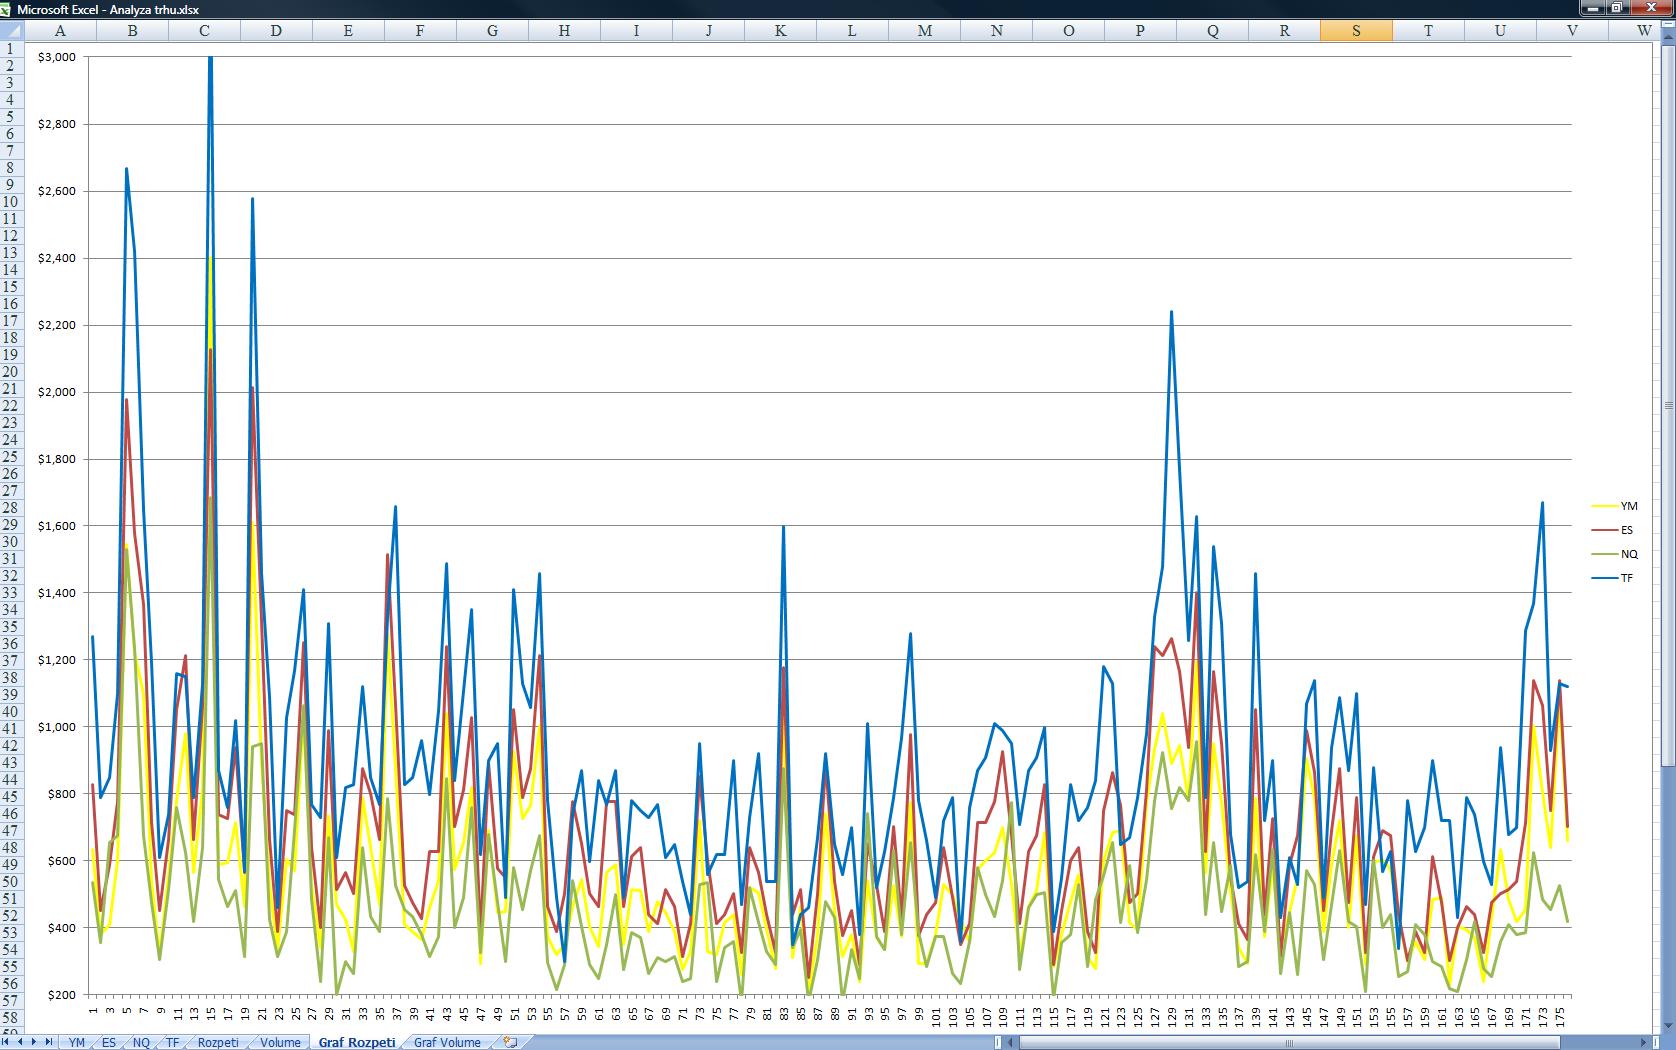This screenshot has height=1050, width=1676.
Task: Select column V header
Action: coord(1572,30)
